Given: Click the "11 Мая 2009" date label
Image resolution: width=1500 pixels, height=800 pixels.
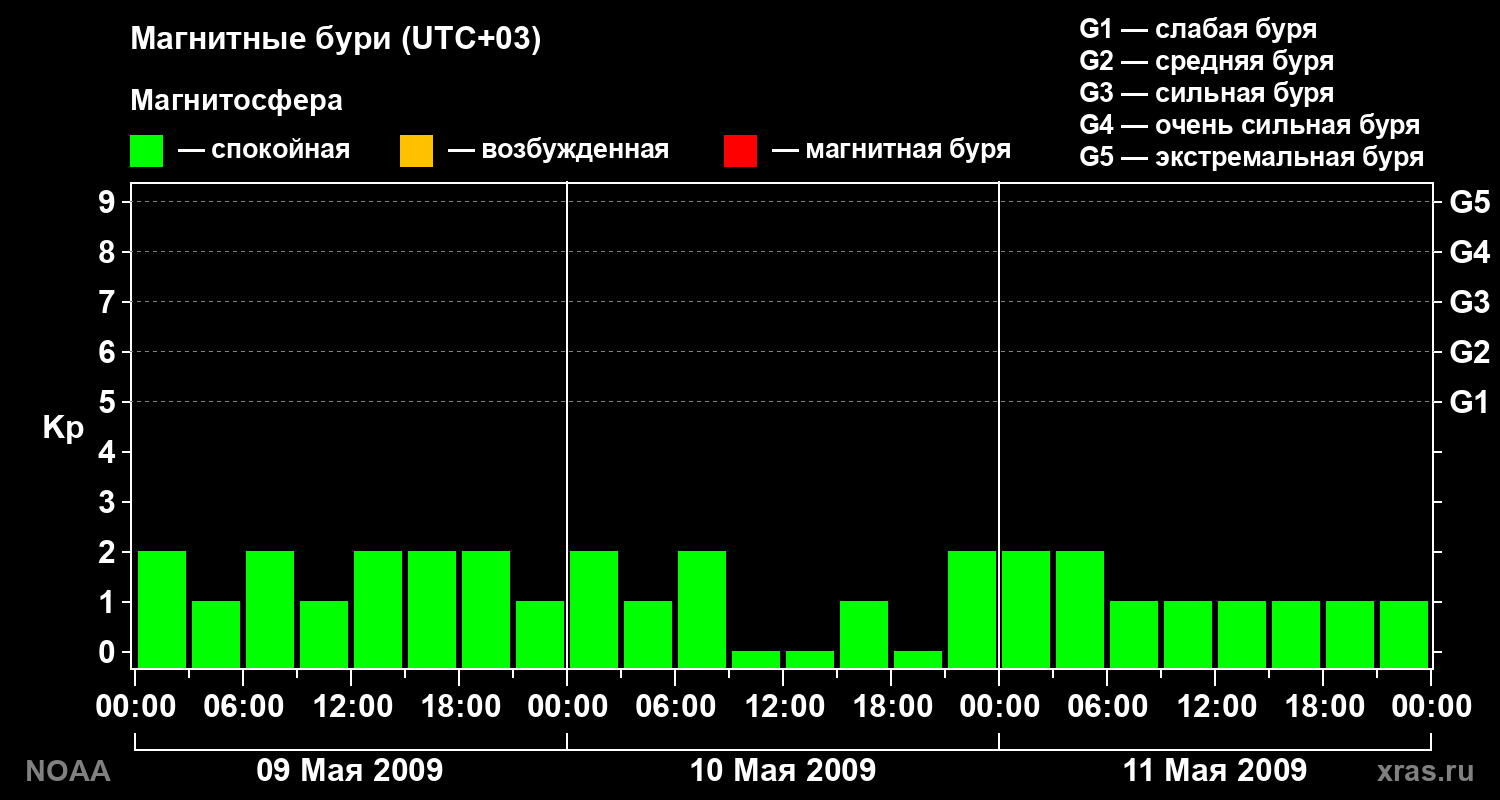Looking at the screenshot, I should [1215, 770].
